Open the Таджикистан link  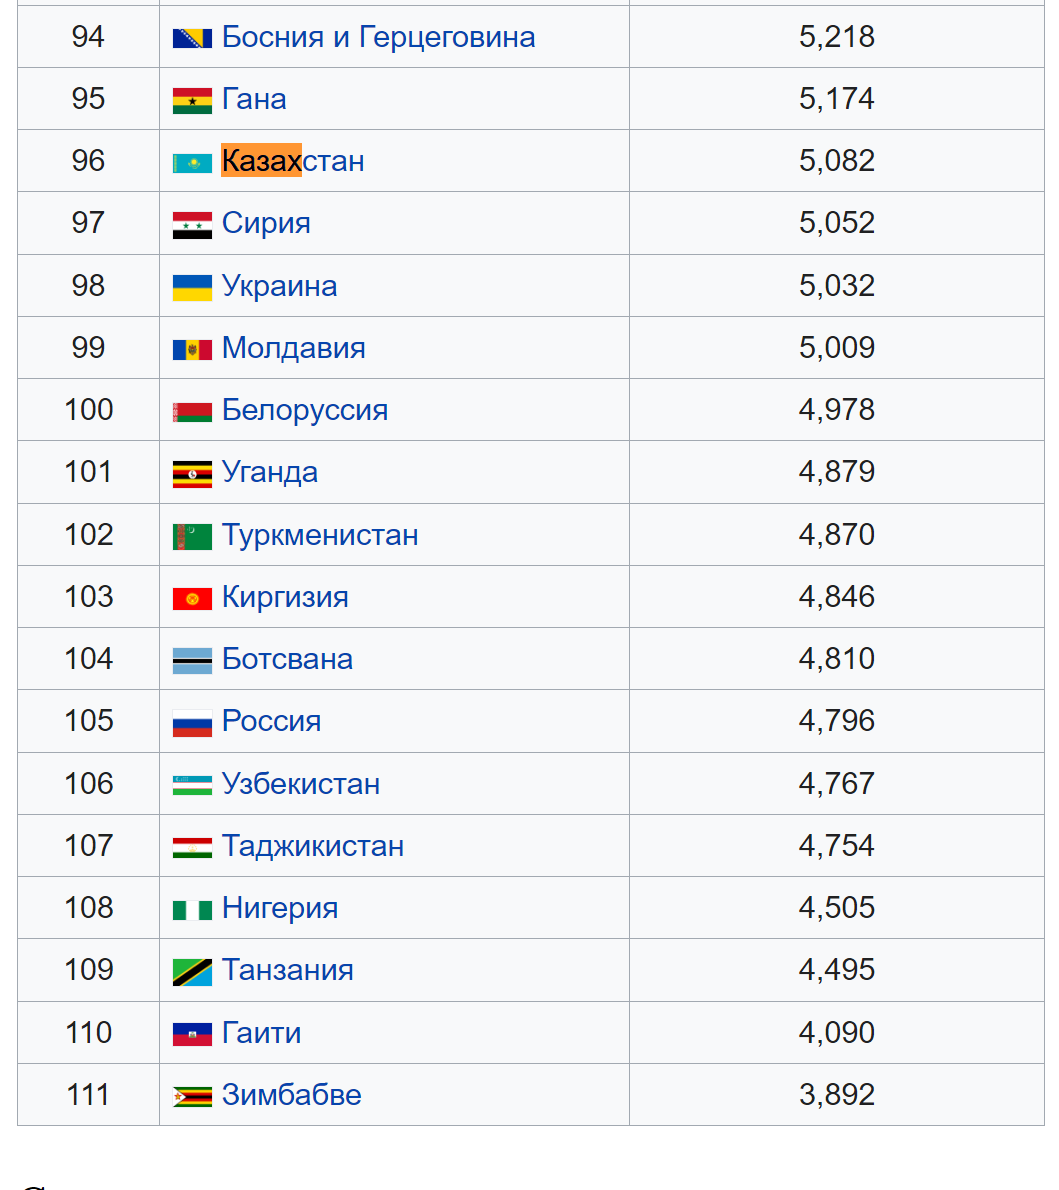coord(313,845)
